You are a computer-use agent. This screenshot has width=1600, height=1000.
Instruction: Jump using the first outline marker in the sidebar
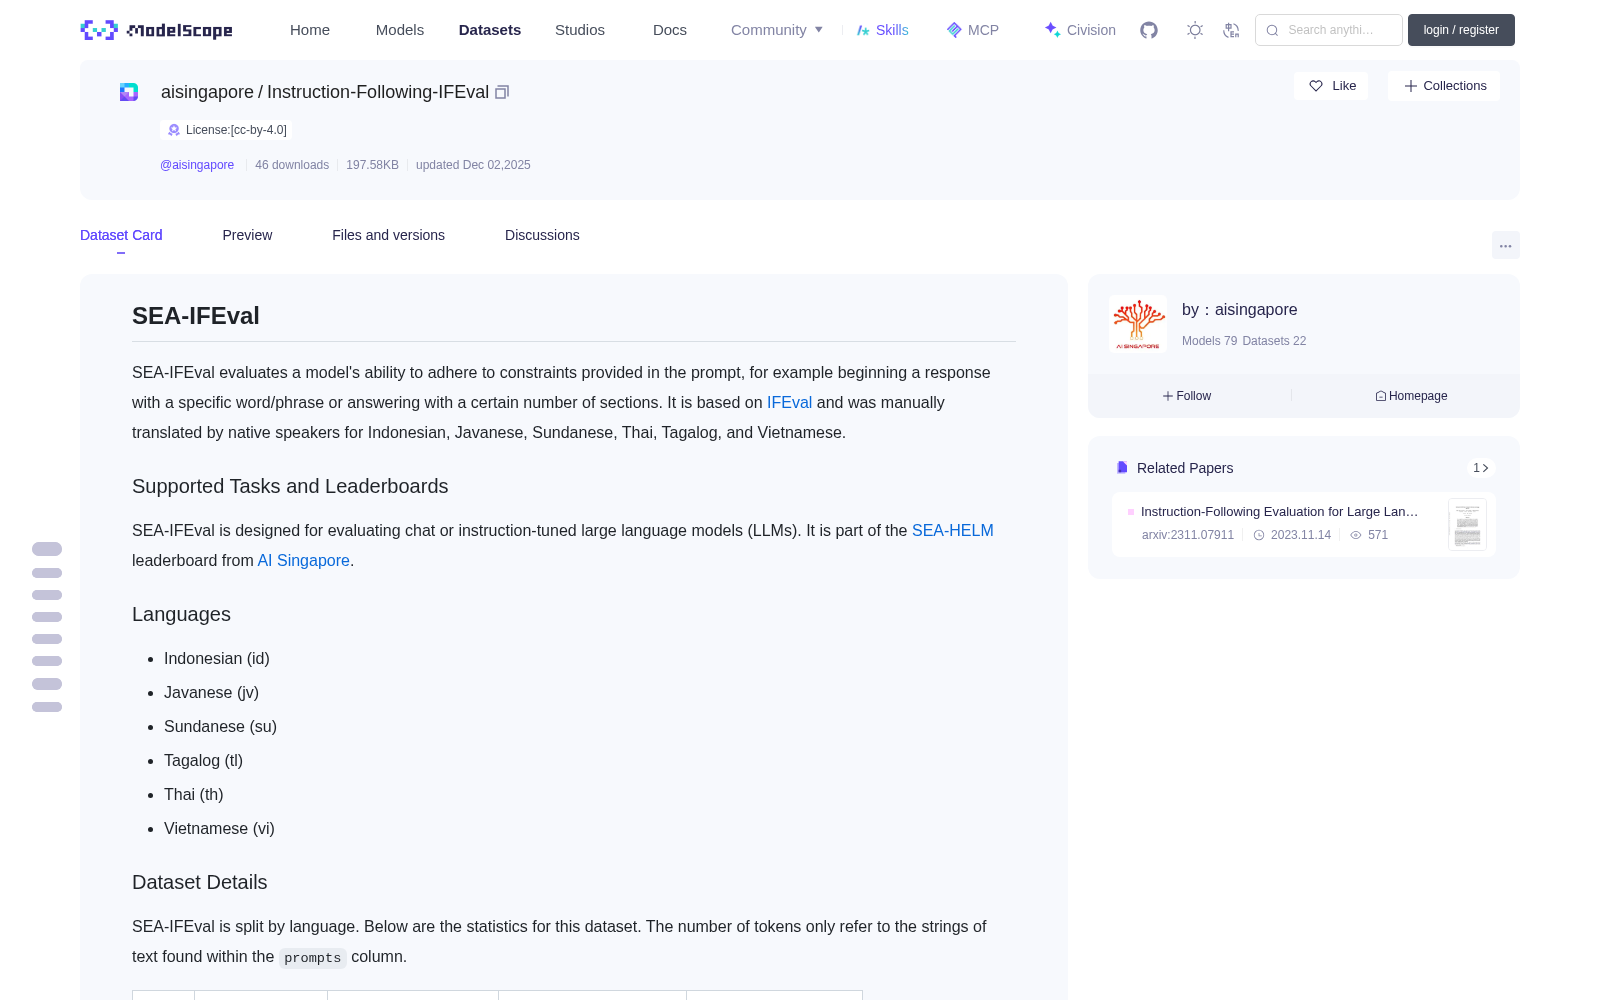47,549
